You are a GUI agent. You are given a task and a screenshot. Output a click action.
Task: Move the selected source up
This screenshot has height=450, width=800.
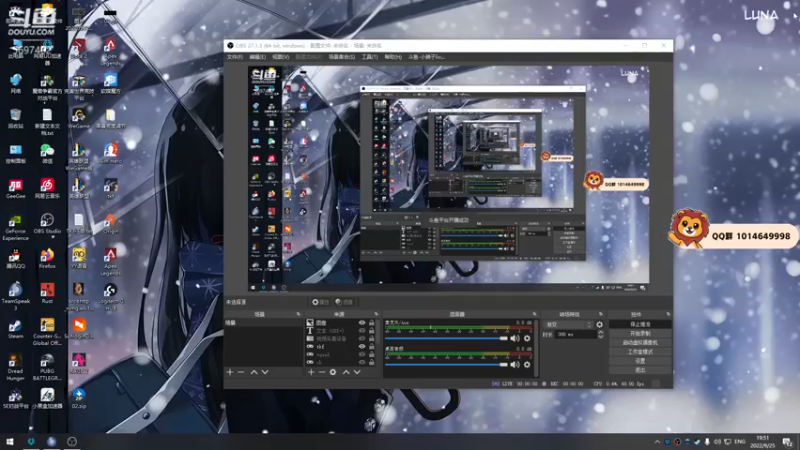pos(346,372)
